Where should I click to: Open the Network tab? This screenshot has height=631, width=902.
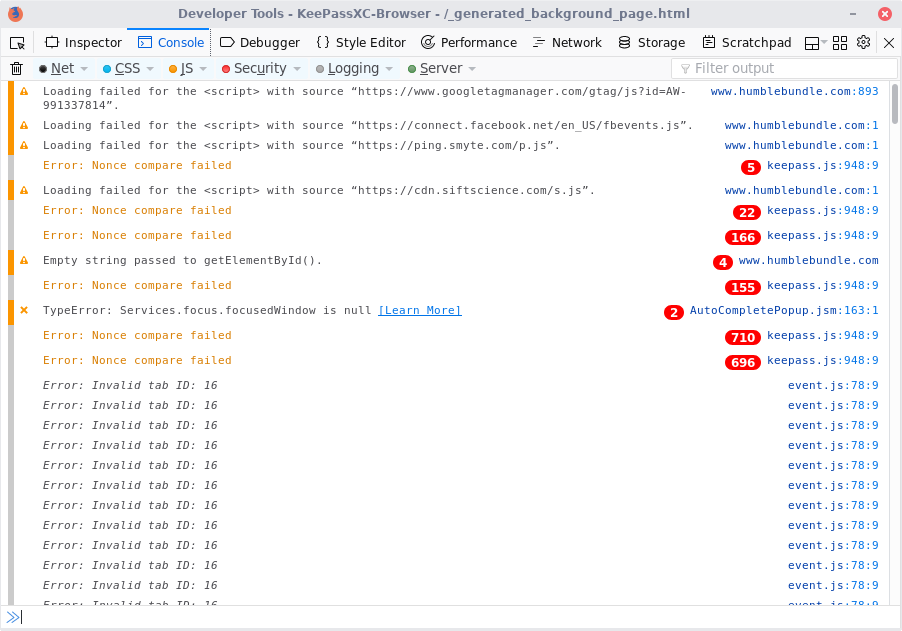567,43
